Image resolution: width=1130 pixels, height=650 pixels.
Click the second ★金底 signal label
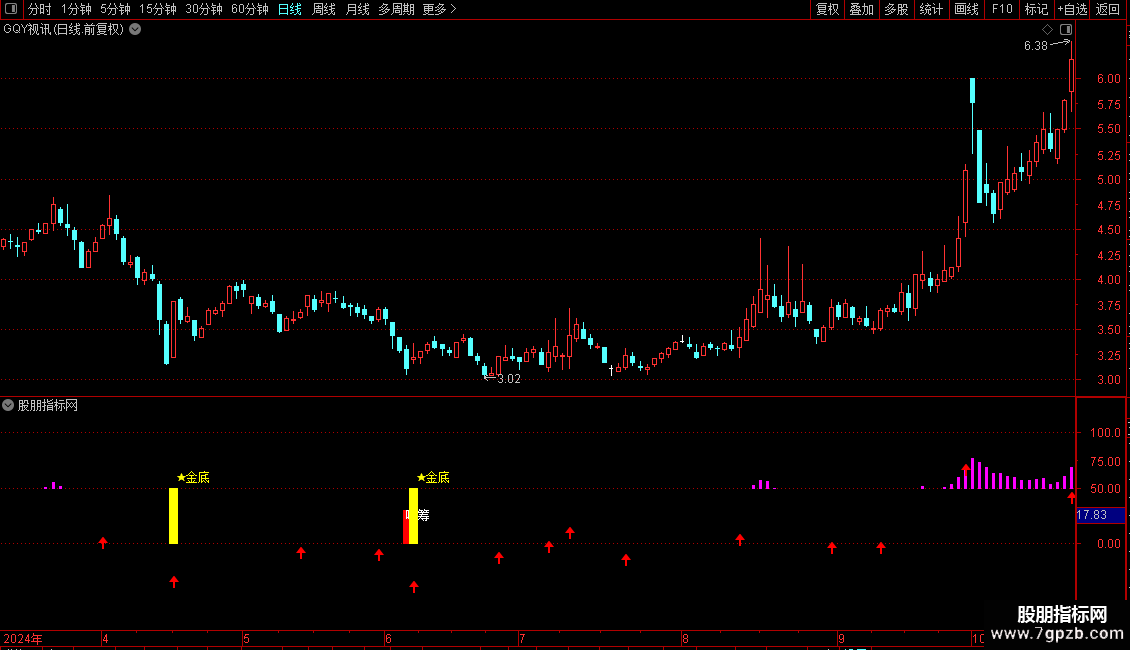[433, 478]
